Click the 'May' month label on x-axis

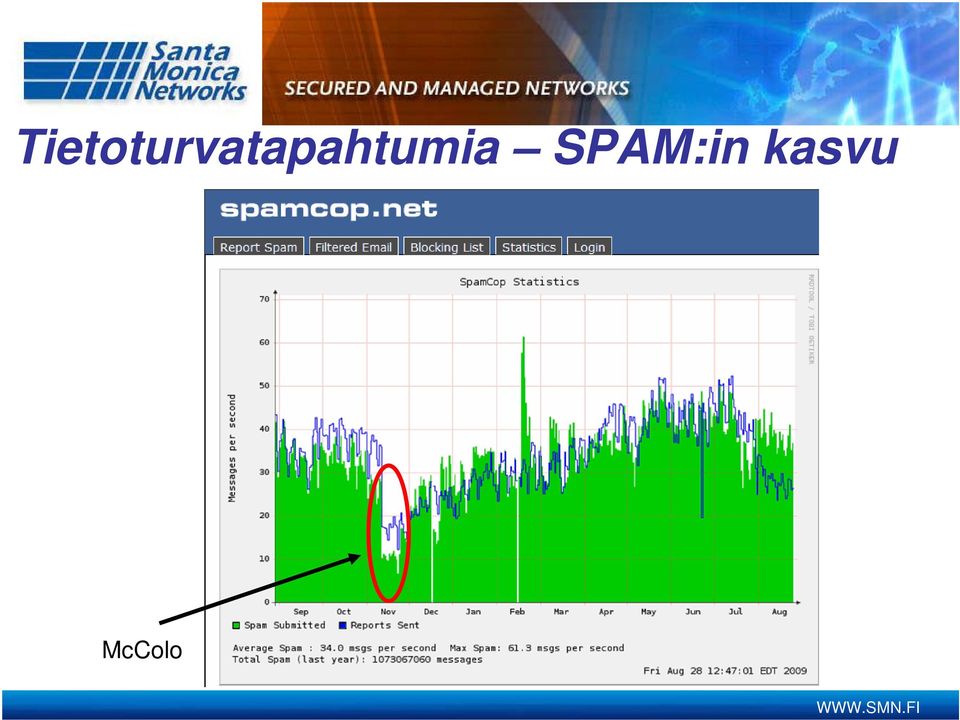(x=648, y=612)
